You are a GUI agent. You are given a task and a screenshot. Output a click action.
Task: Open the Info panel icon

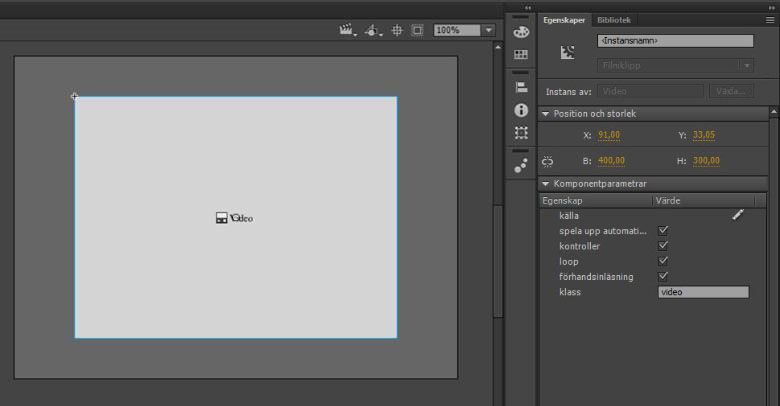pos(521,110)
